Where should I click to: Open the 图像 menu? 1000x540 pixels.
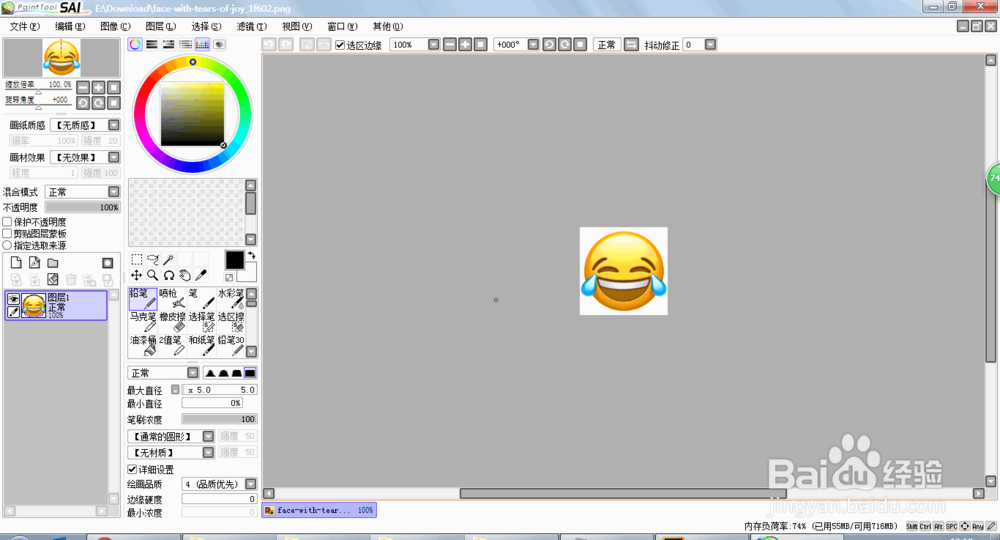point(115,26)
